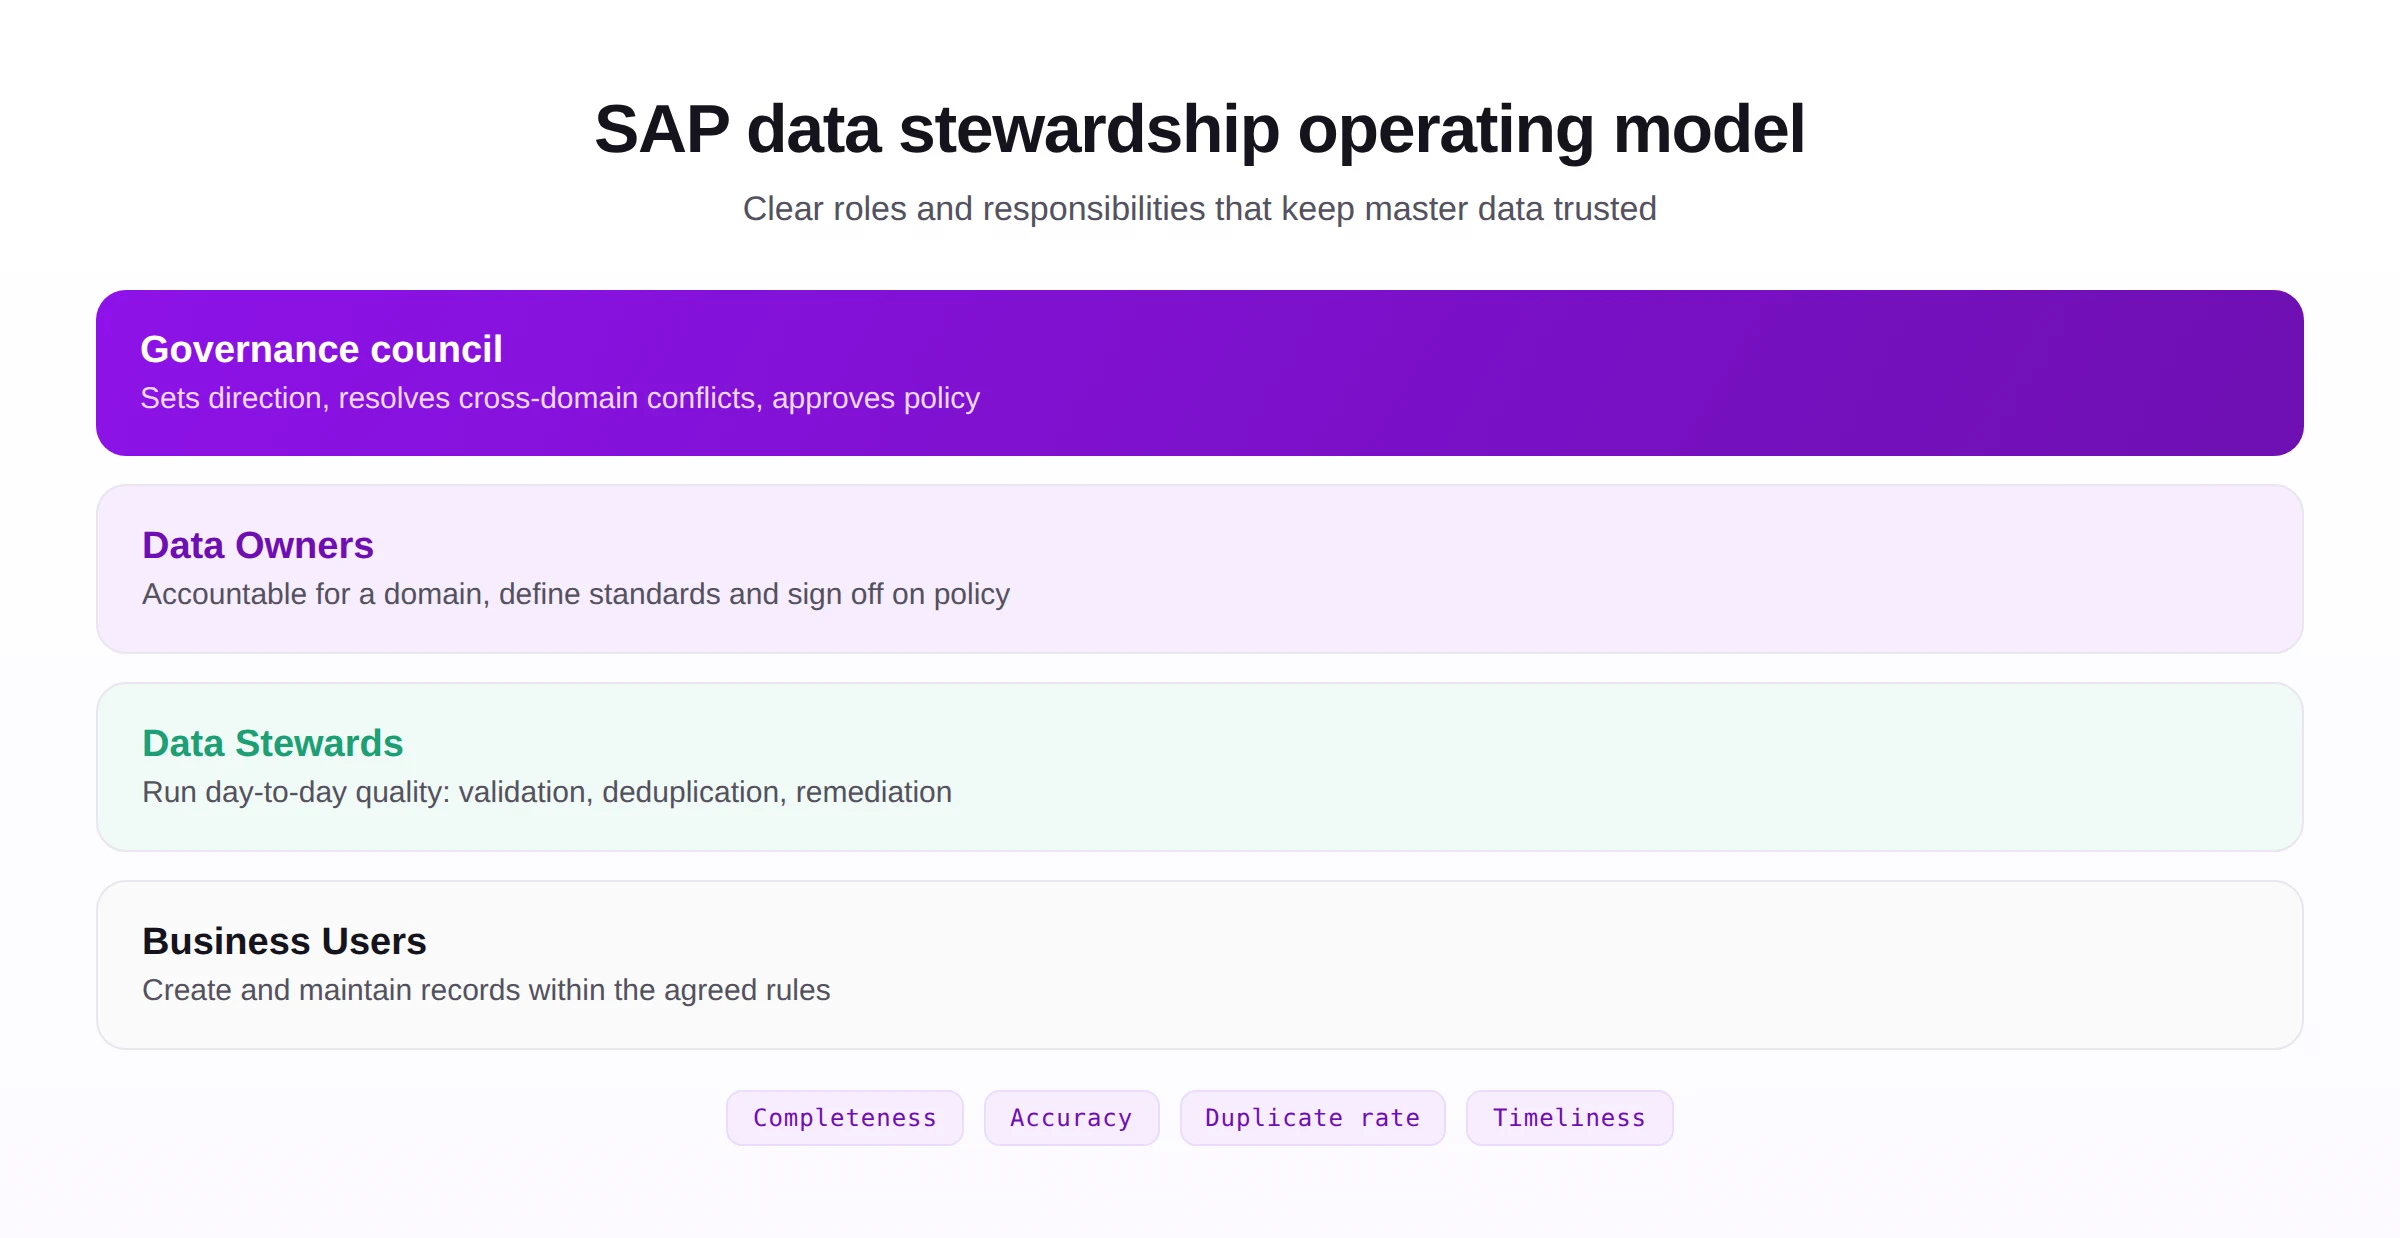Screen dimensions: 2400x1238
Task: Select the Data Owners card
Action: [1200, 569]
